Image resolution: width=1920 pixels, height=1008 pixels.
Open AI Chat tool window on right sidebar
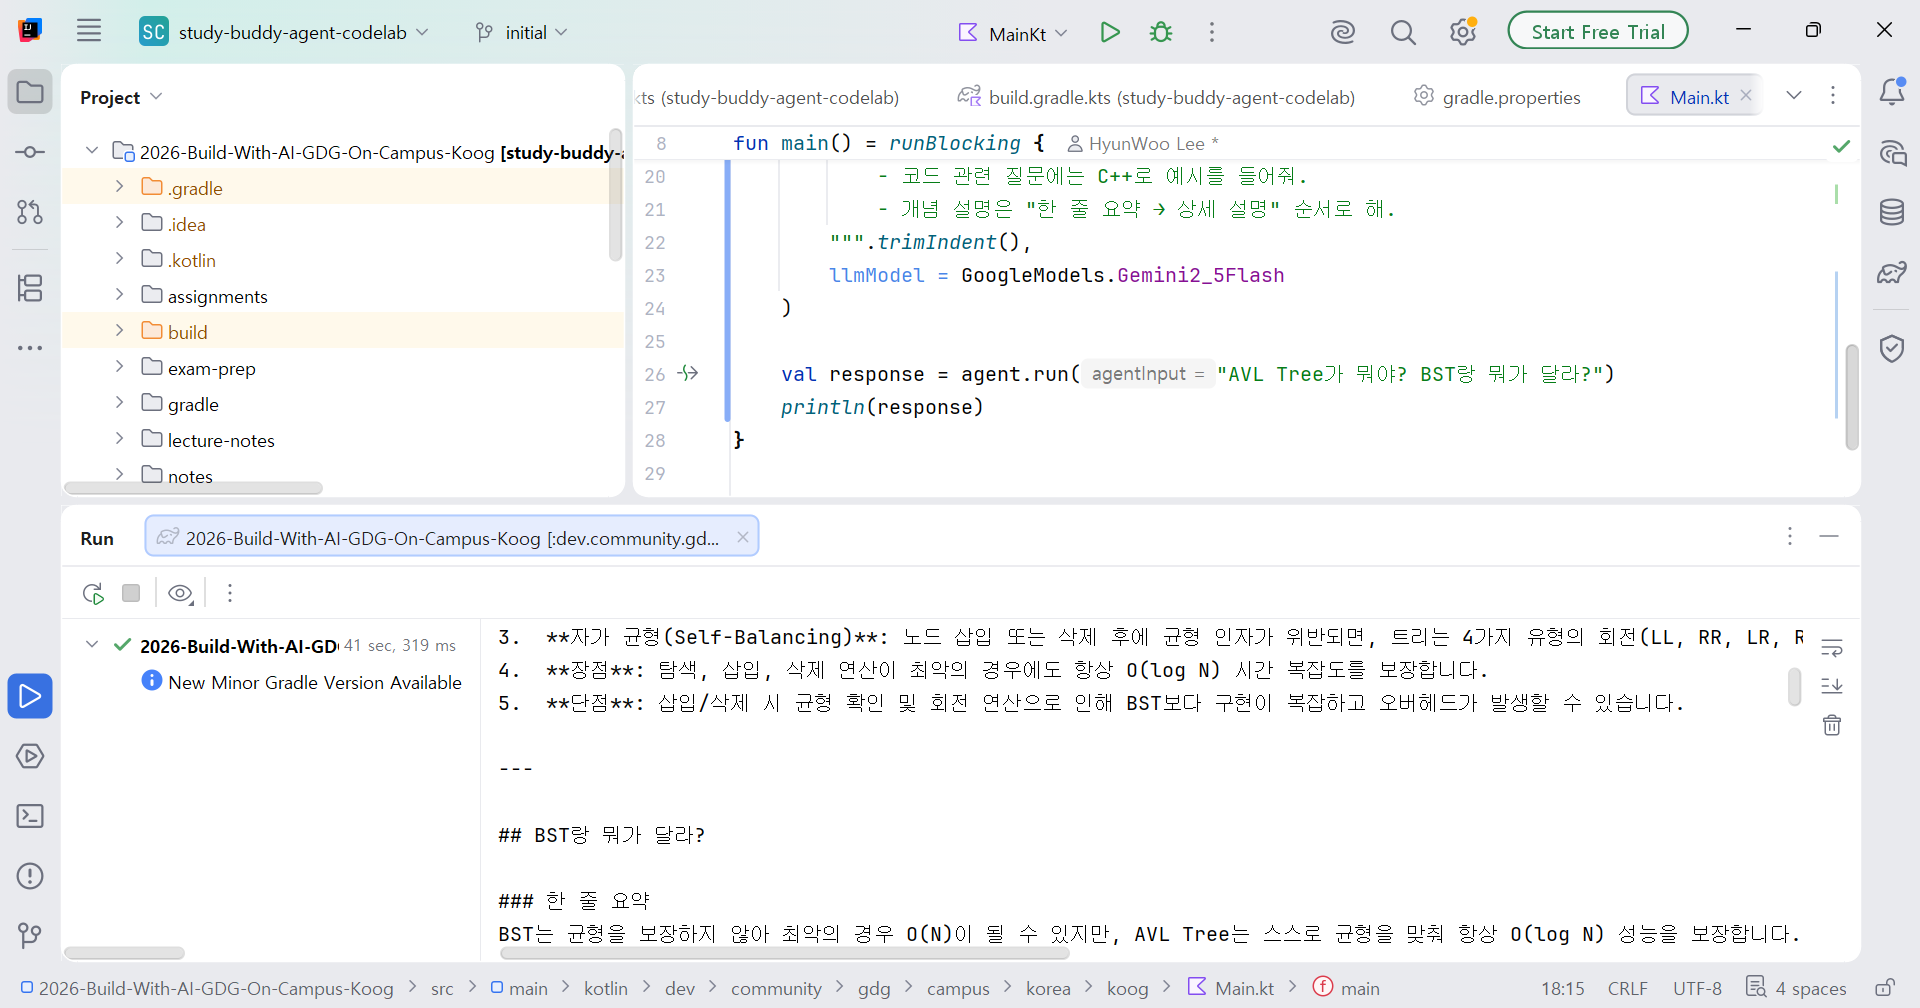click(x=1892, y=153)
